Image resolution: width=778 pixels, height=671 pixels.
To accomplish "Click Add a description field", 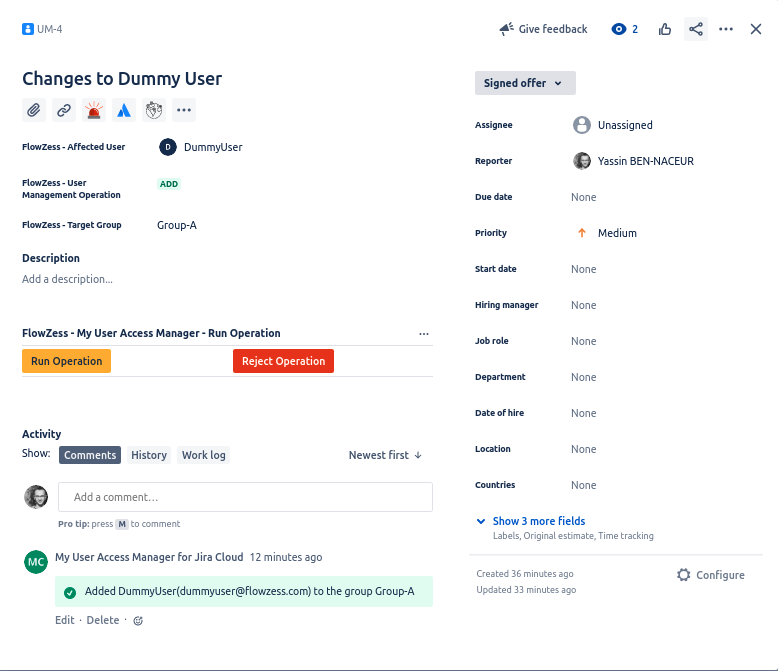I will [x=67, y=279].
